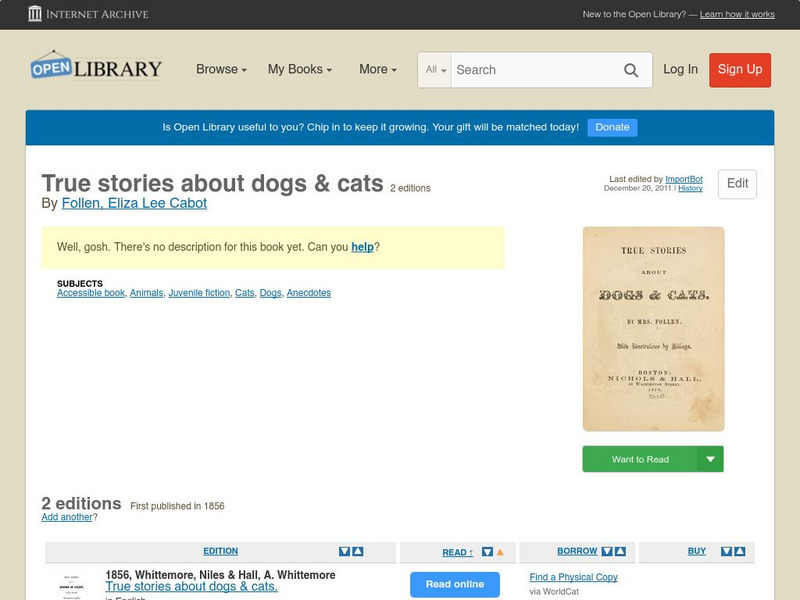Open the Dogs subject link
Screen dimensions: 800x600
point(270,293)
